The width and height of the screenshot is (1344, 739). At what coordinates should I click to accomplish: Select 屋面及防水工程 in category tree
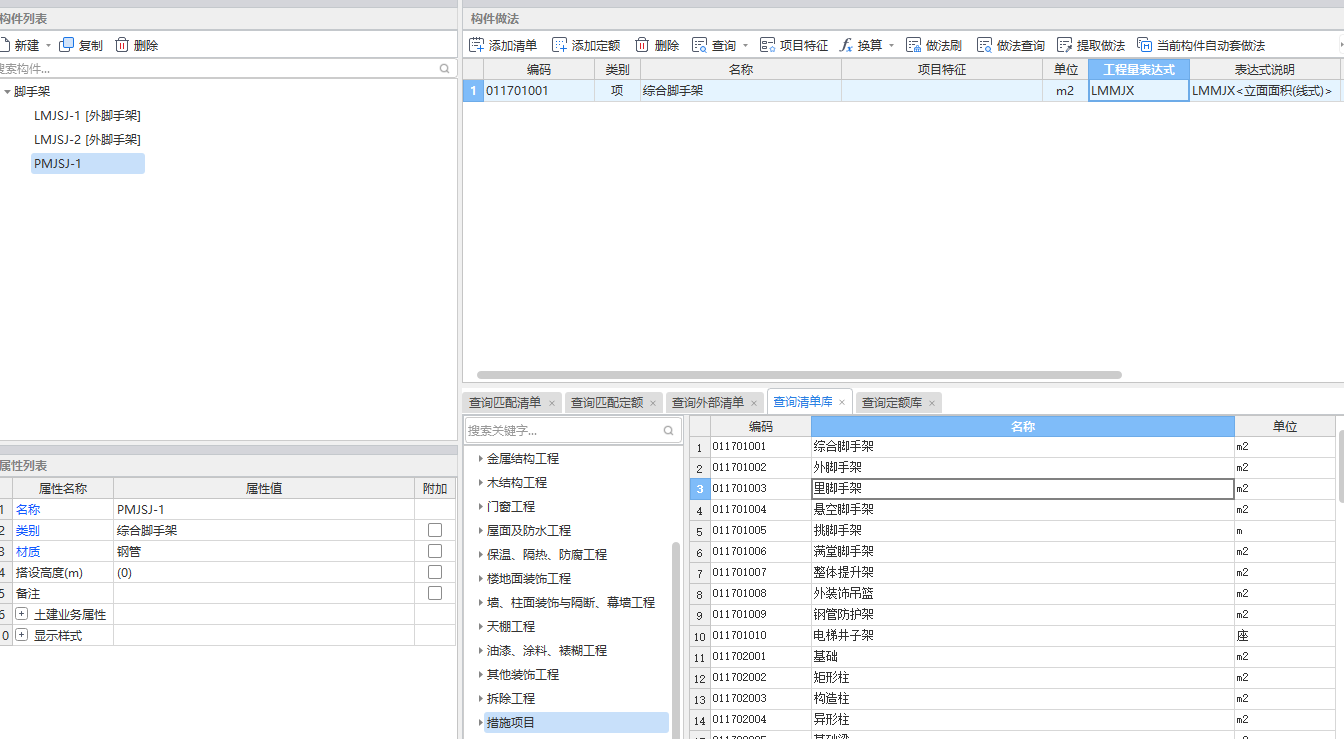click(529, 531)
